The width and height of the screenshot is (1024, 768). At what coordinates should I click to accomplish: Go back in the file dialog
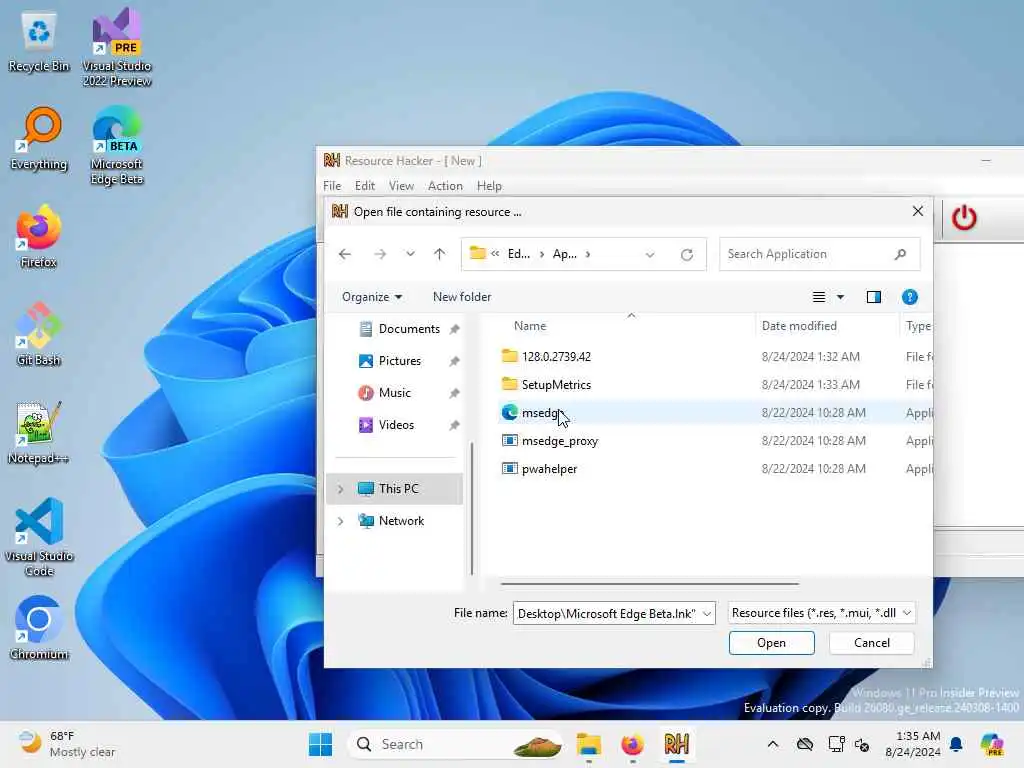[x=345, y=254]
